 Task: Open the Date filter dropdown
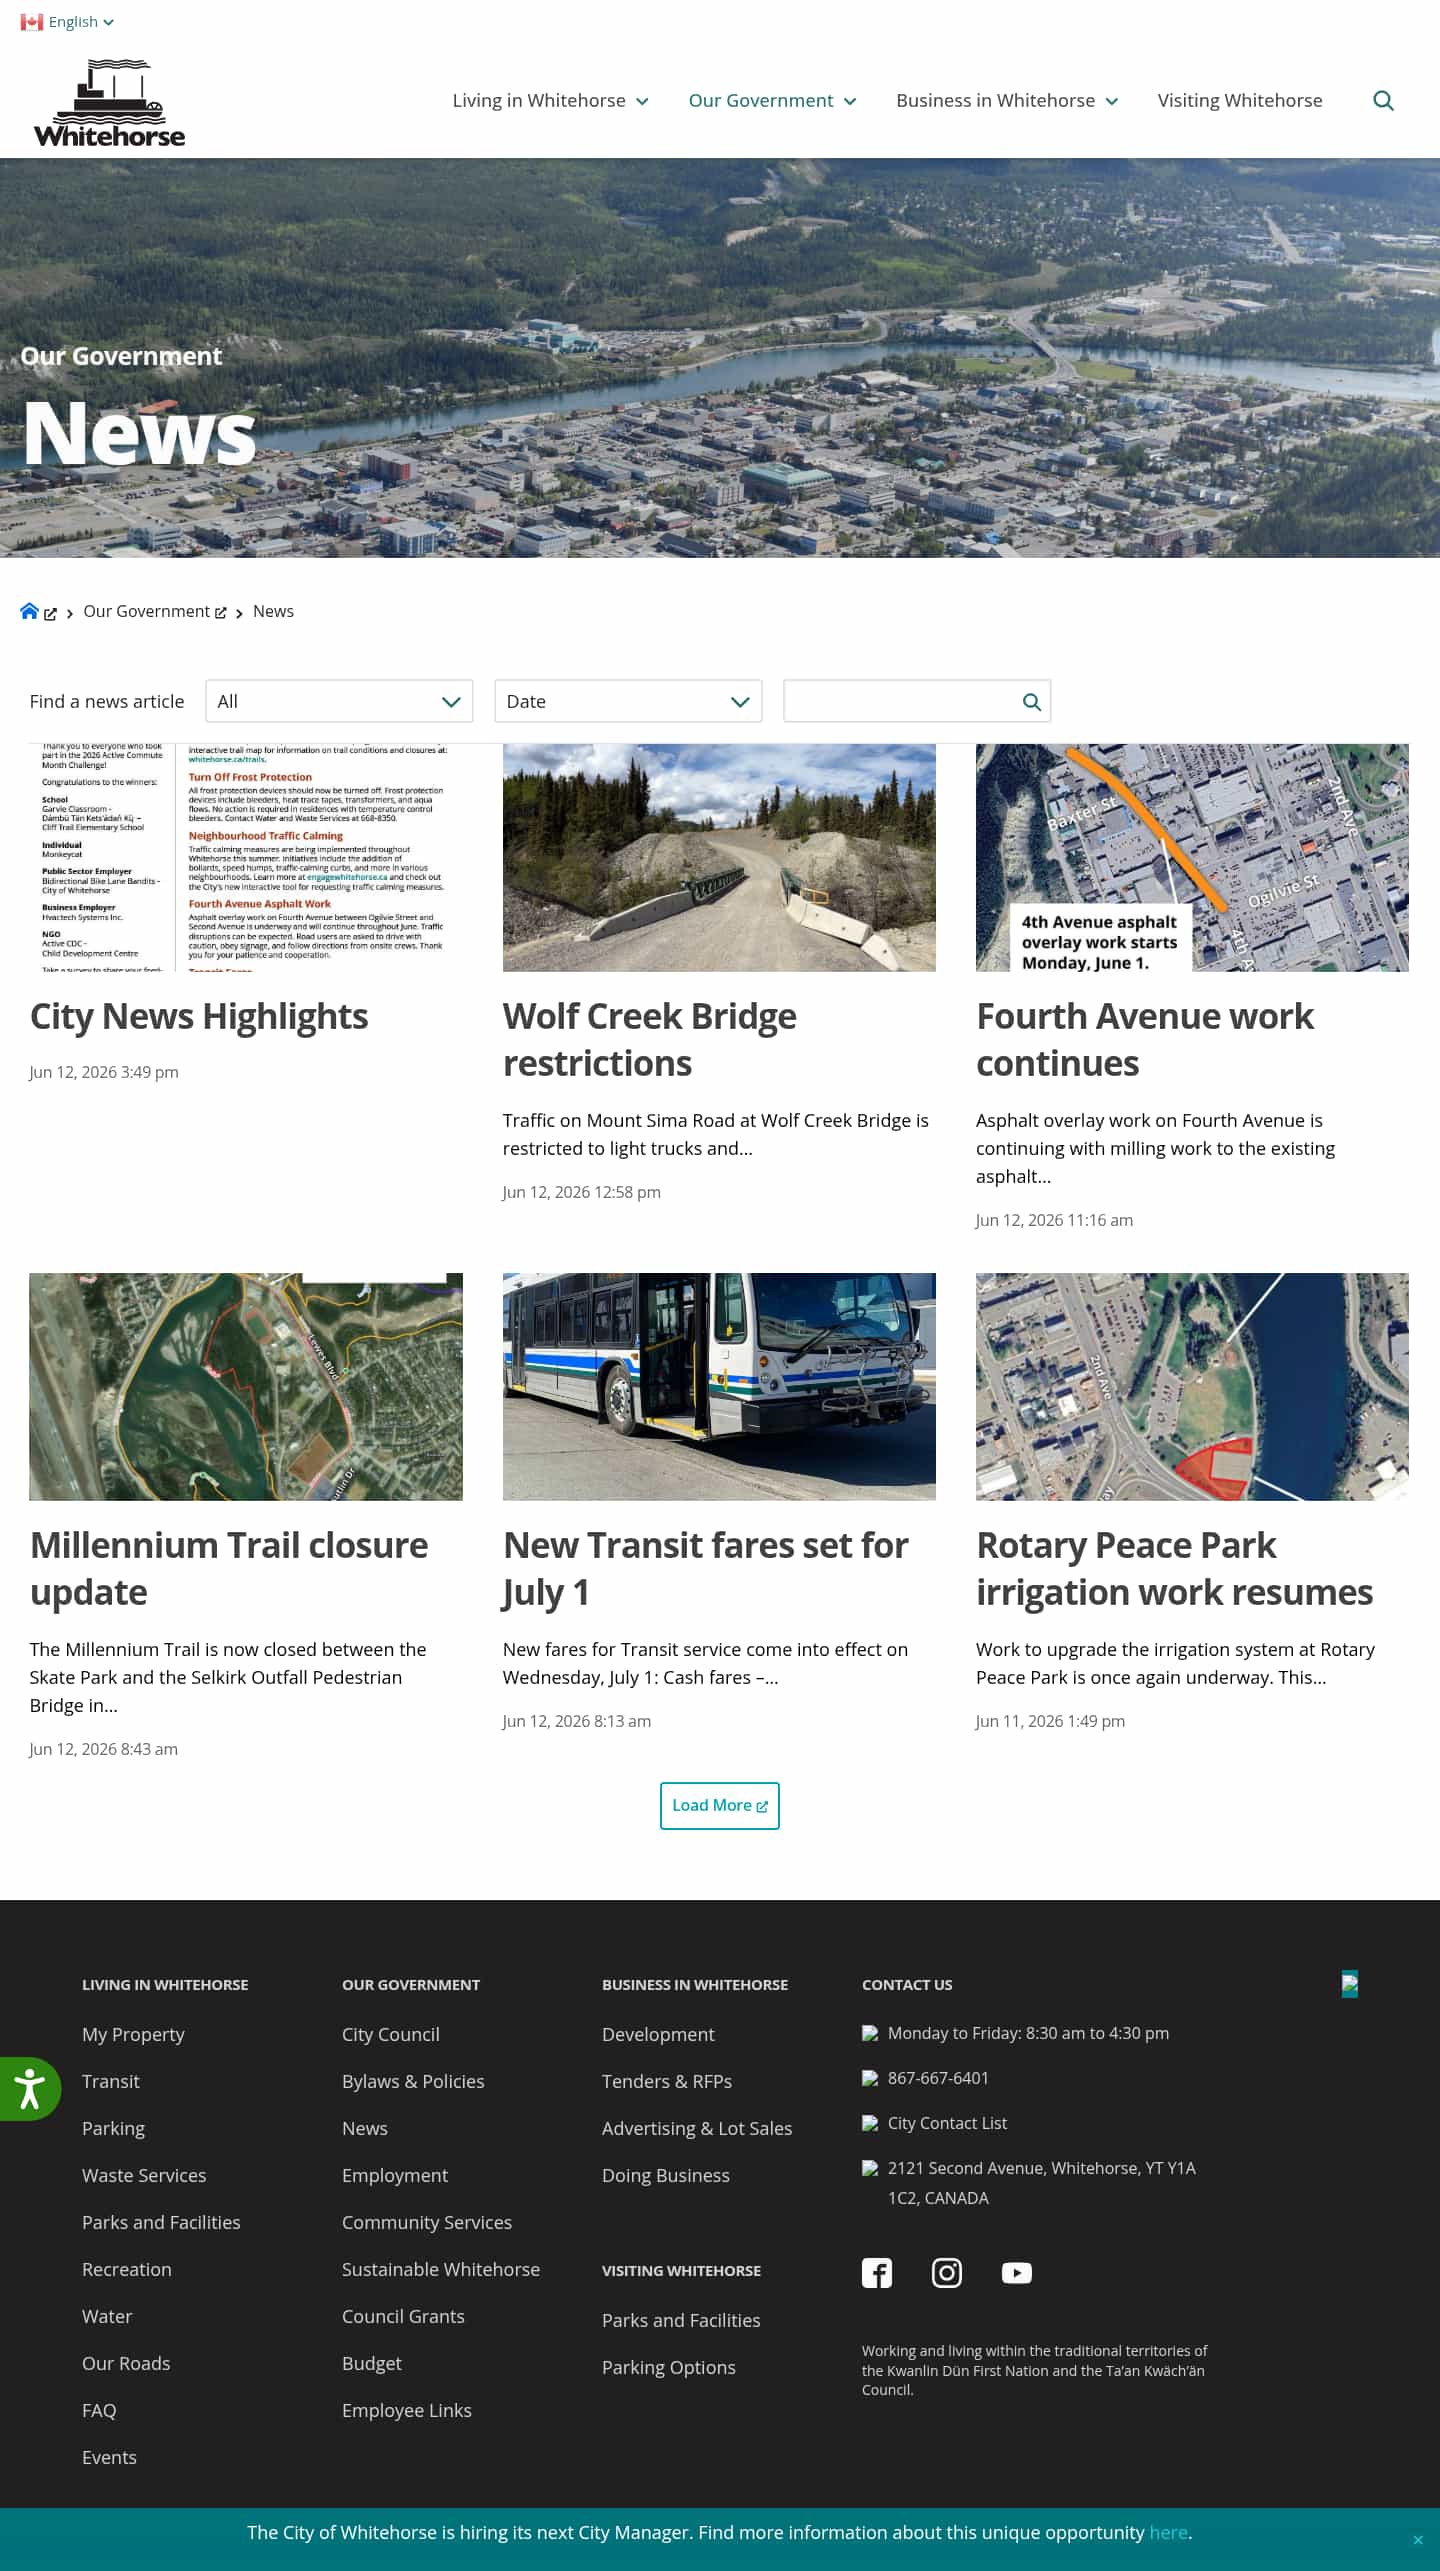click(x=628, y=701)
